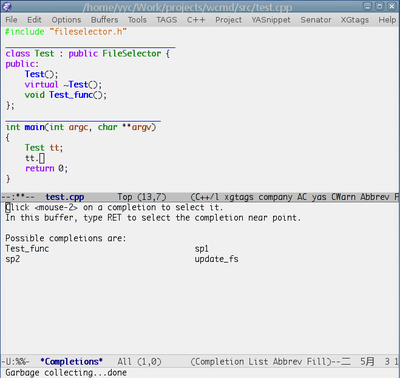
Task: Maximize the Emacs window
Action: [379, 6]
